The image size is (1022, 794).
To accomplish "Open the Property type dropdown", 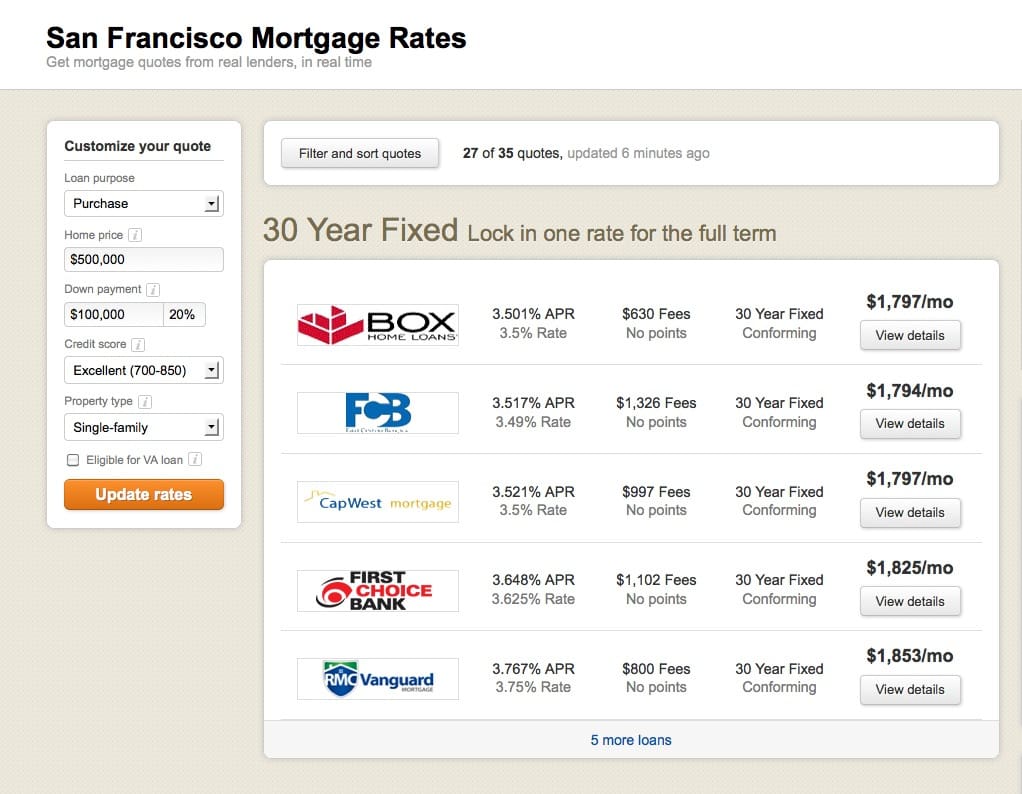I will 143,428.
